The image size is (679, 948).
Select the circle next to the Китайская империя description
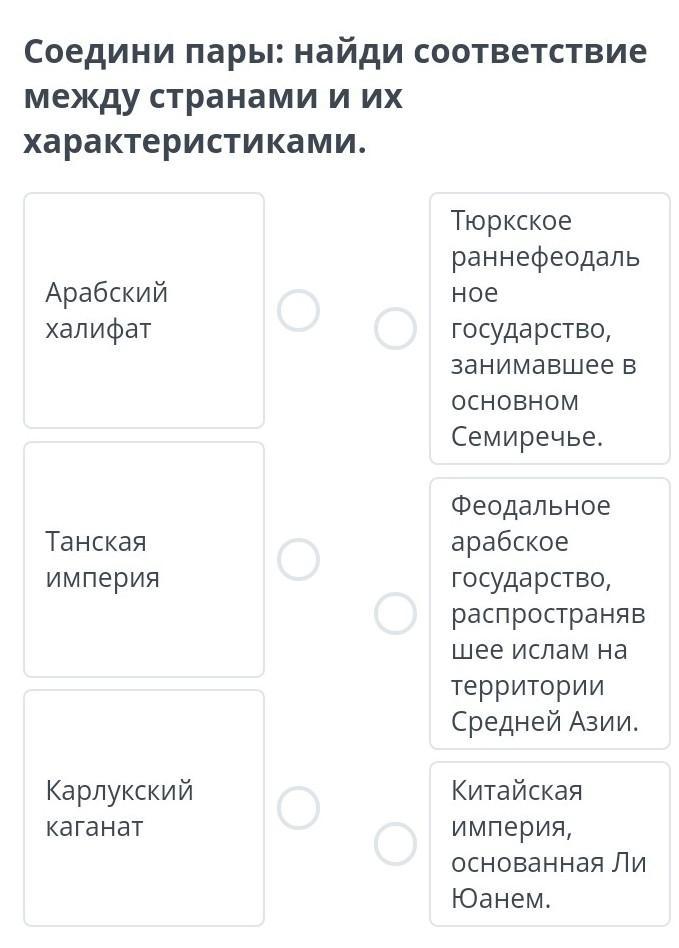pos(395,843)
